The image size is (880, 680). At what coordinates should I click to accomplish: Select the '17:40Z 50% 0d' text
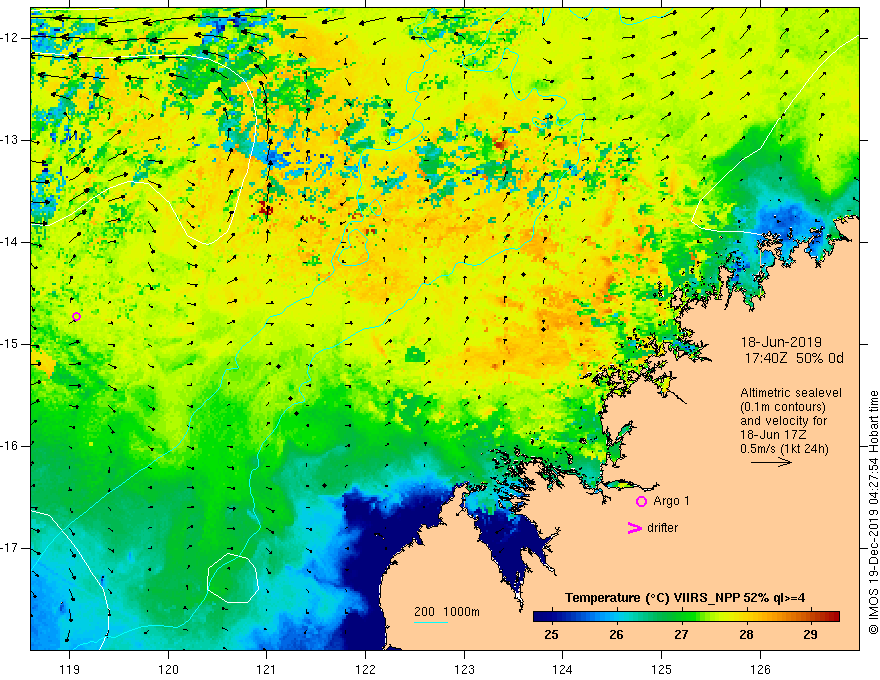tap(794, 358)
